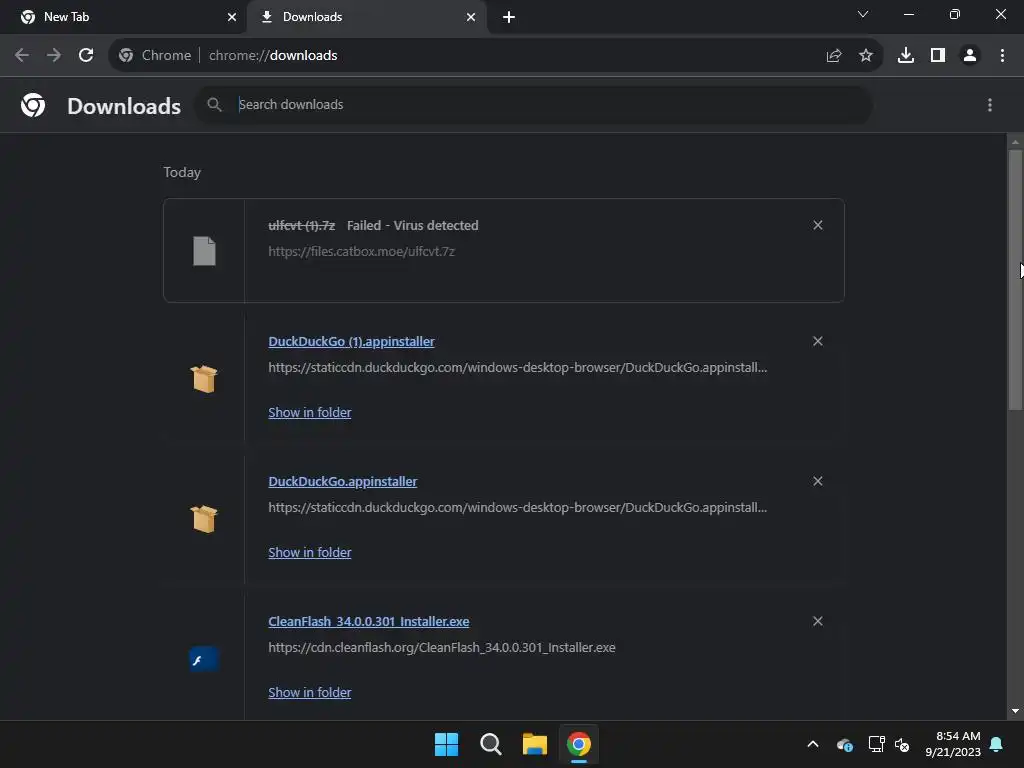Share this page icon in address bar
Screen dimensions: 1024x768
click(834, 56)
